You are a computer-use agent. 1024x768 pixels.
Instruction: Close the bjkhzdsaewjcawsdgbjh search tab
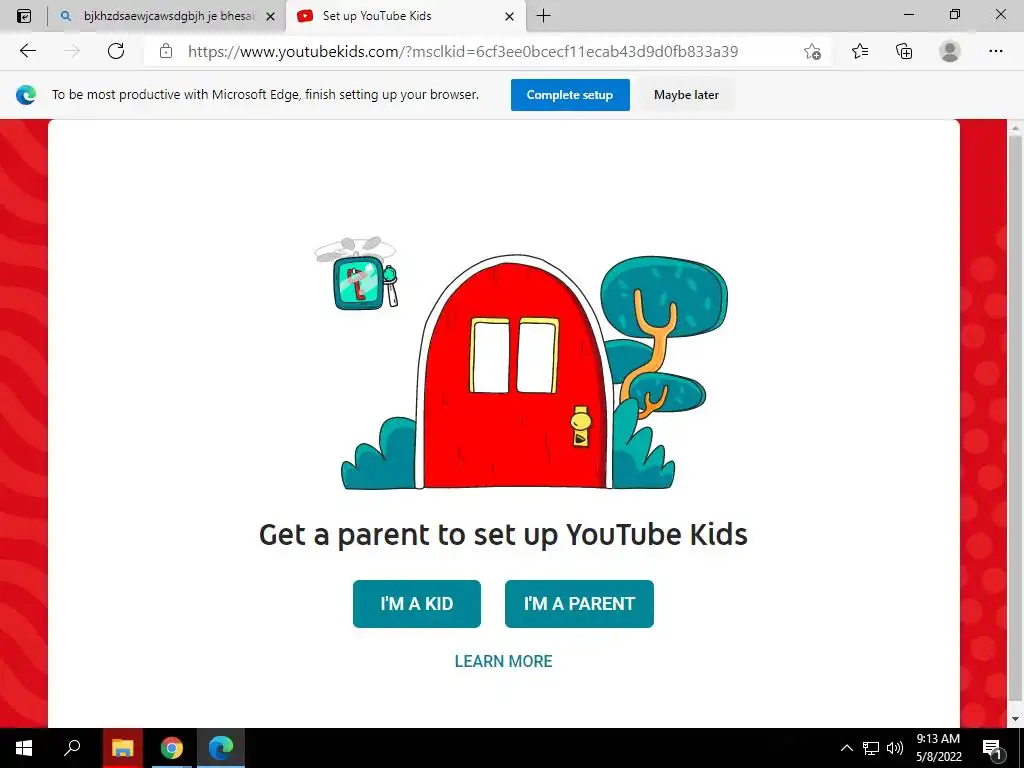tap(270, 16)
